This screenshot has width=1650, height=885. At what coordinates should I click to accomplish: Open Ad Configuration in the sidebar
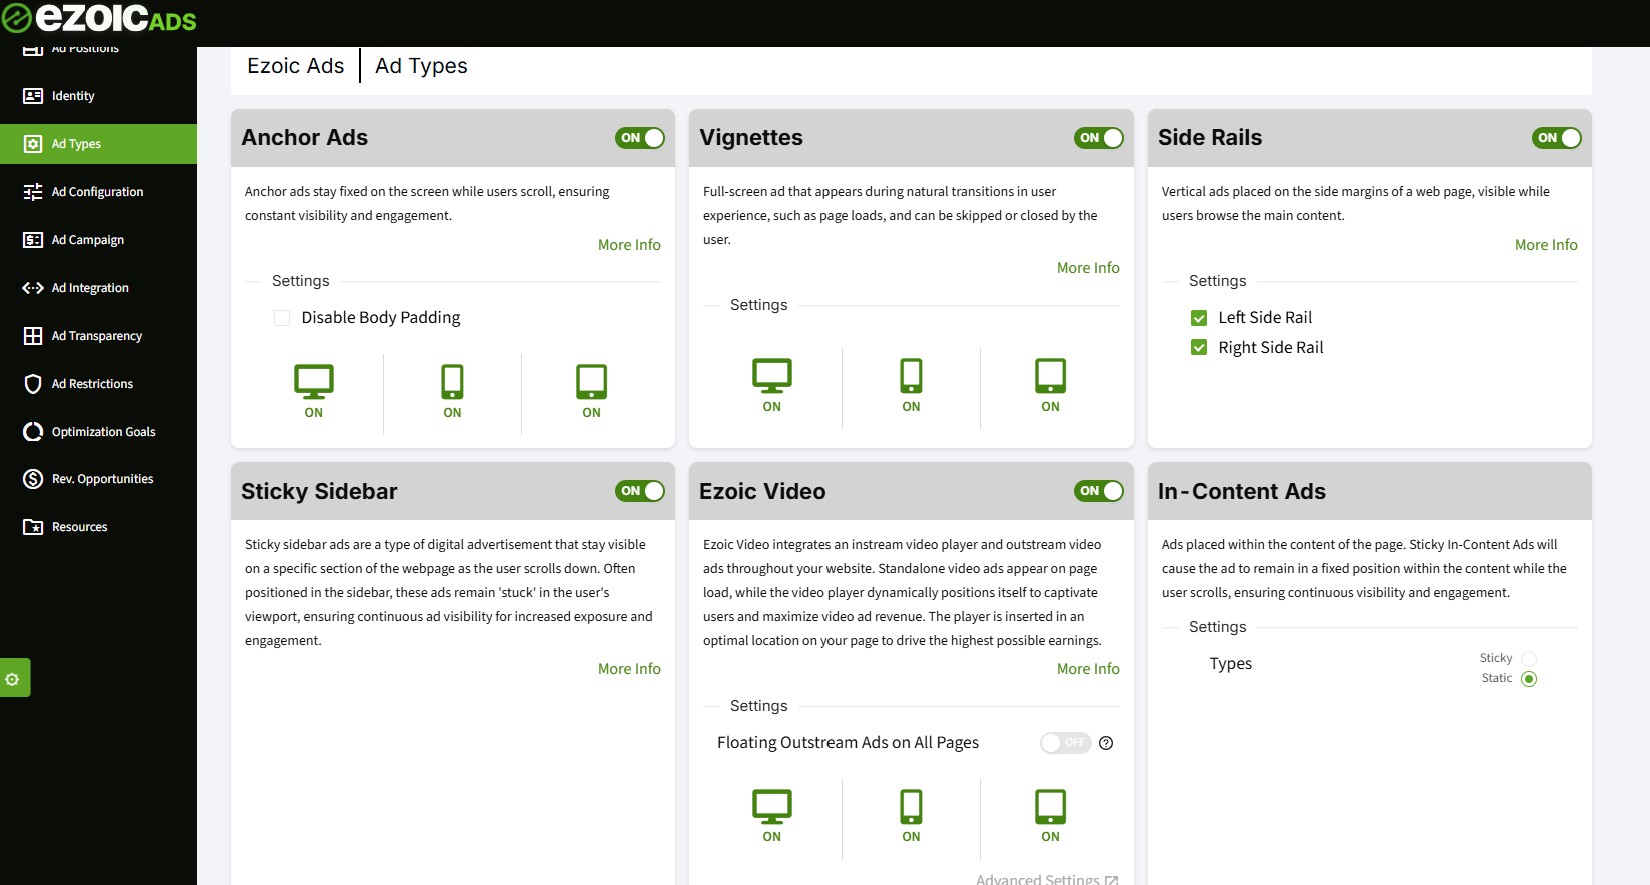click(x=97, y=192)
